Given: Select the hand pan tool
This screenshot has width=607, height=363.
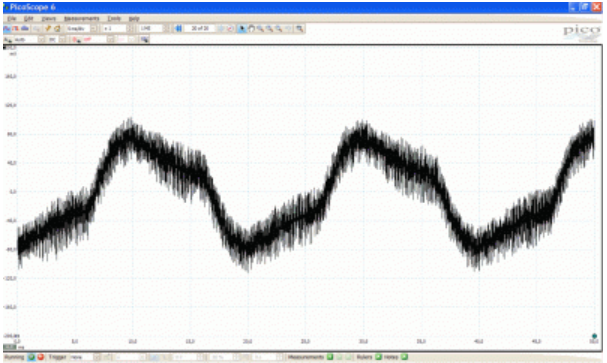Looking at the screenshot, I should click(x=251, y=28).
